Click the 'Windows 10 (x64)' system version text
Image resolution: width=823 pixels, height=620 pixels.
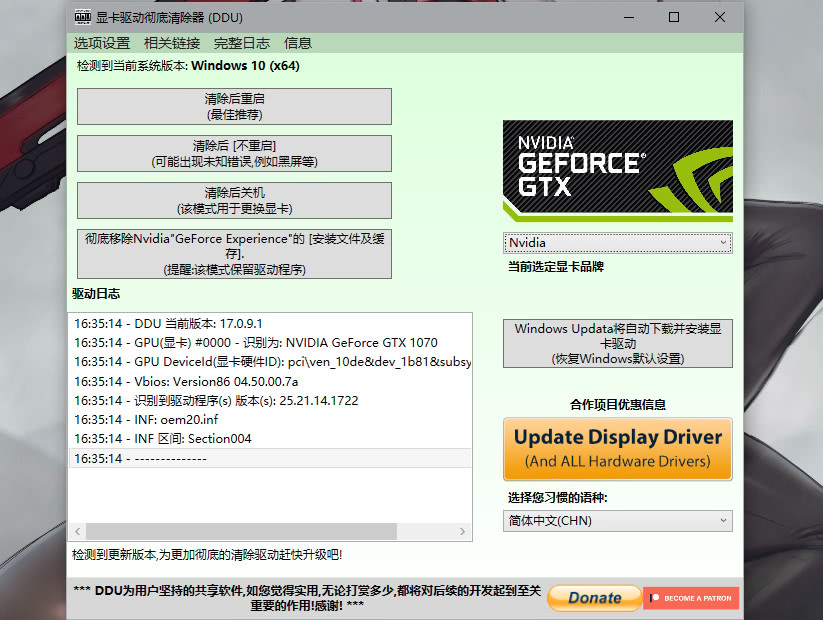click(x=245, y=66)
